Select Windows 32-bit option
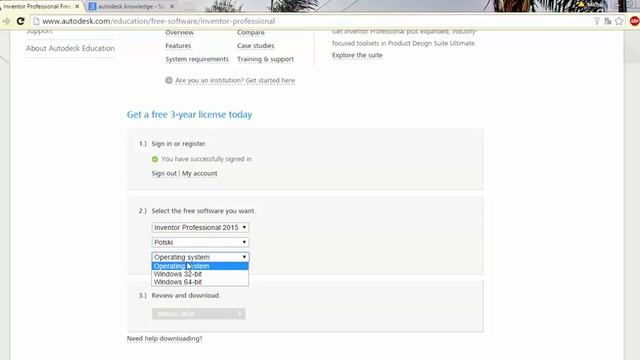Image resolution: width=640 pixels, height=360 pixels. pyautogui.click(x=200, y=274)
